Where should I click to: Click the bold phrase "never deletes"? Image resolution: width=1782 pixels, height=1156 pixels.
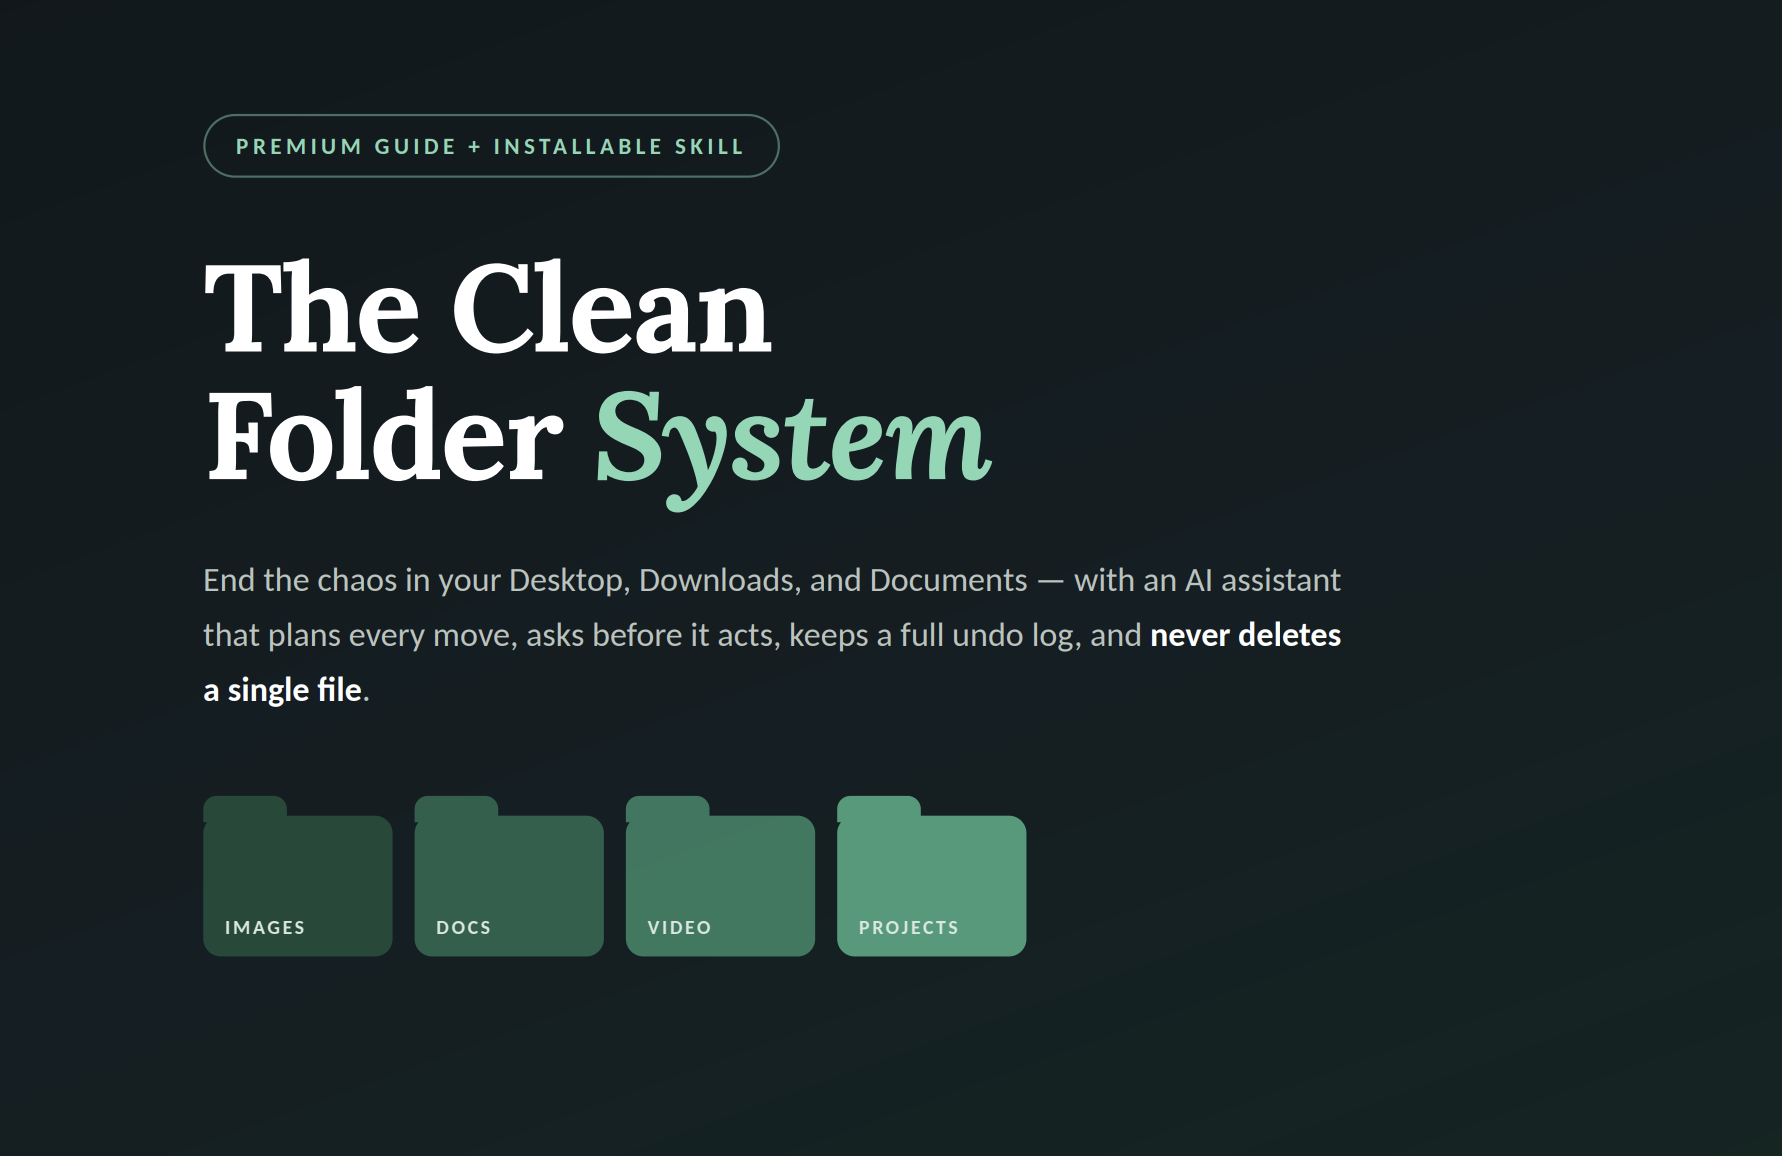point(1245,635)
